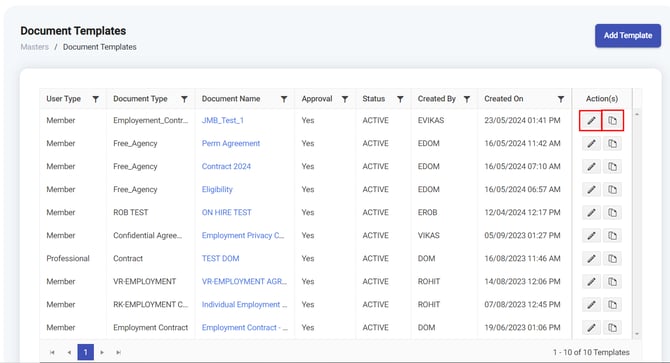Screen dimensions: 670x363
Task: Click the Add Template button
Action: (628, 35)
